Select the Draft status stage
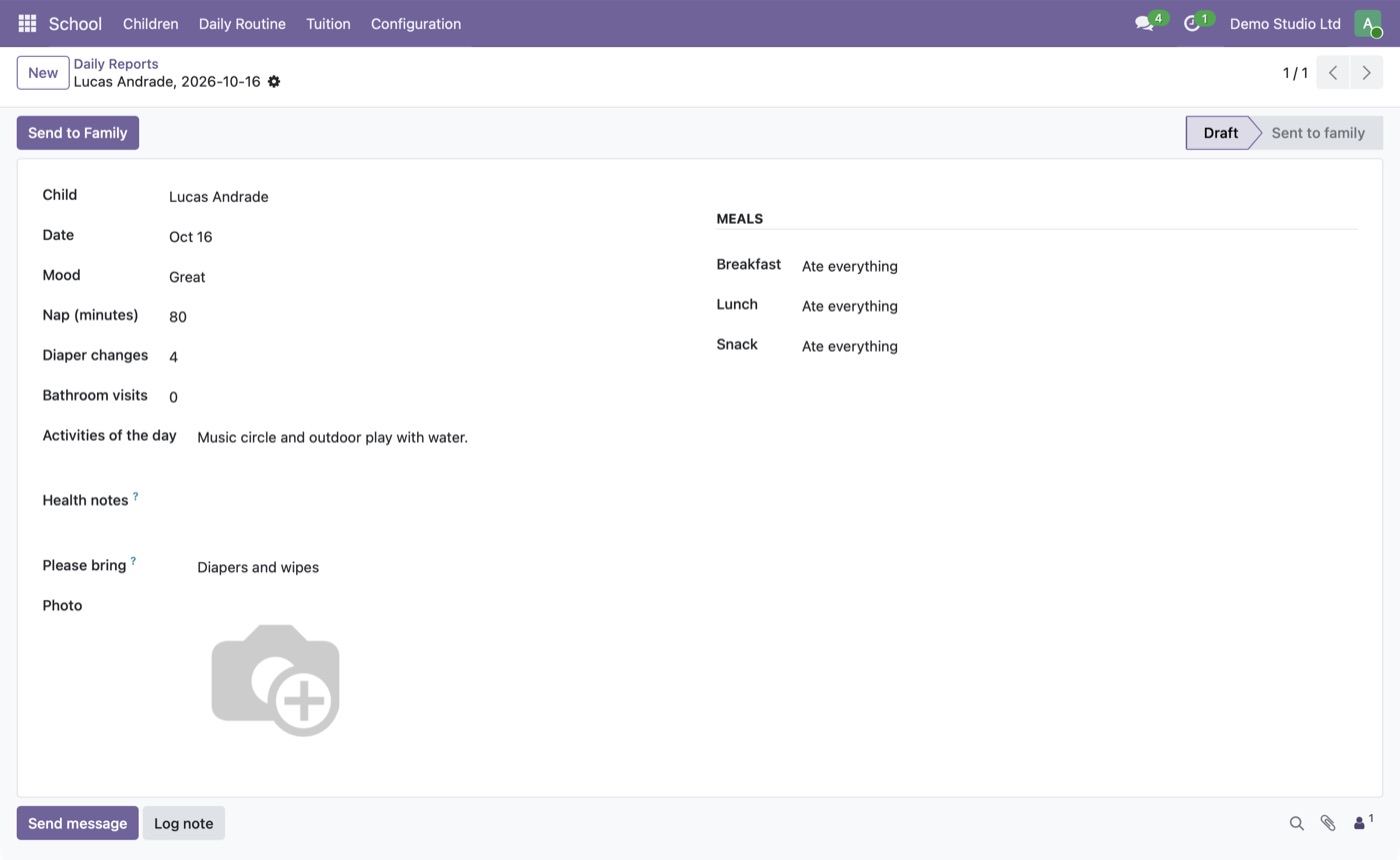The width and height of the screenshot is (1400, 860). [1220, 133]
